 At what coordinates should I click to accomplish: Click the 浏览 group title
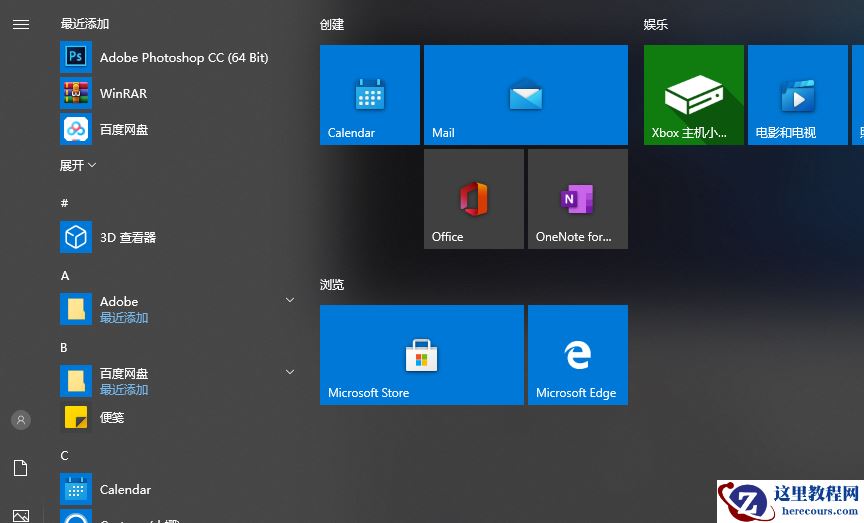coord(332,284)
